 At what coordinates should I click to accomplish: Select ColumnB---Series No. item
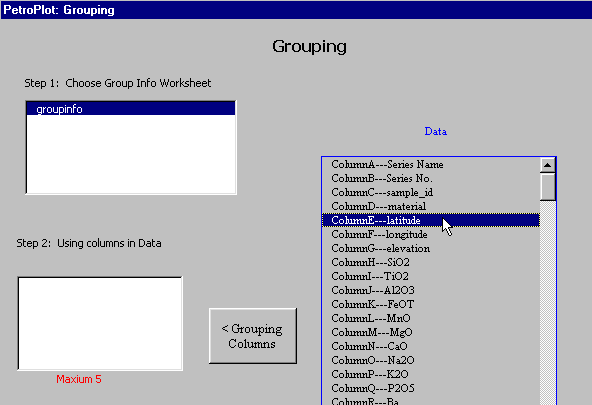(x=431, y=179)
